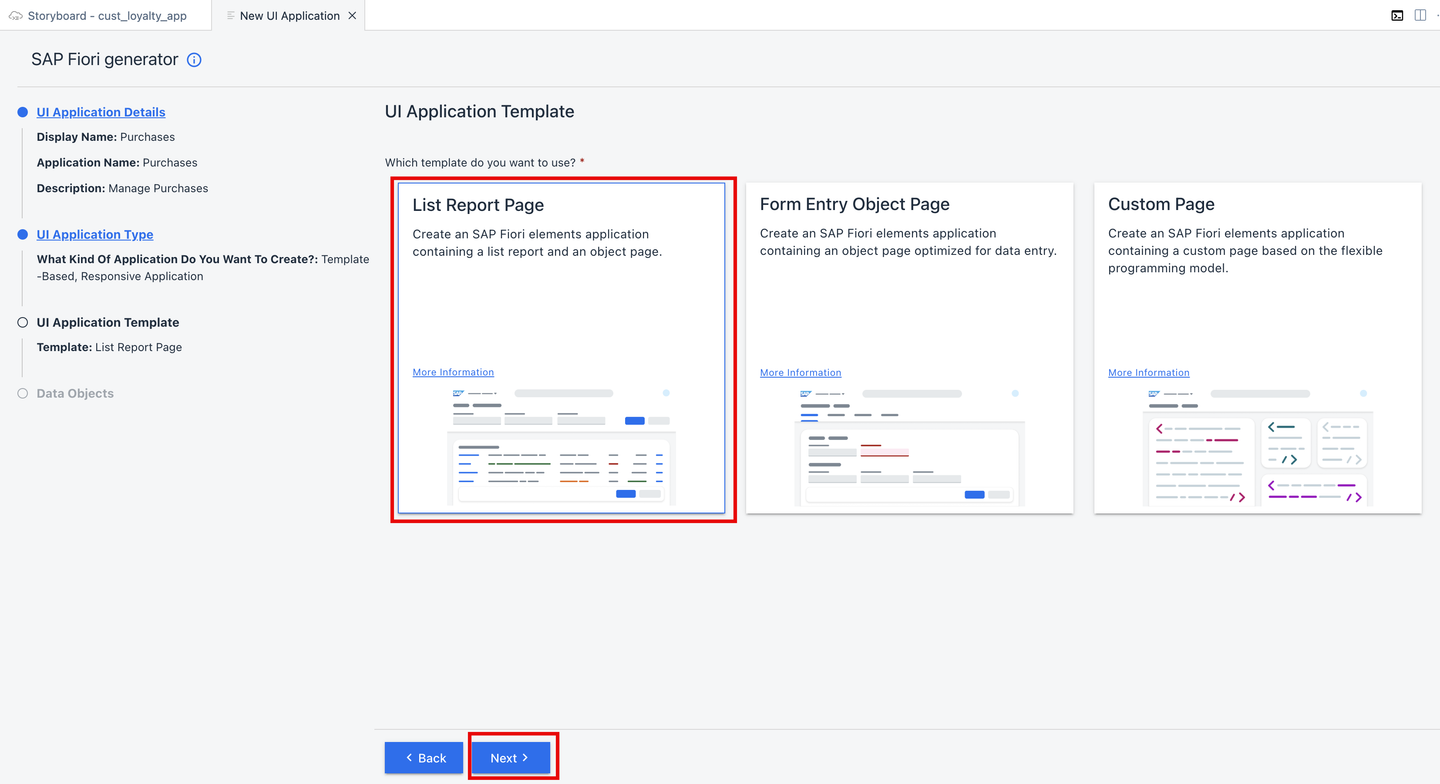
Task: Close the New UI Application tab
Action: tap(352, 16)
